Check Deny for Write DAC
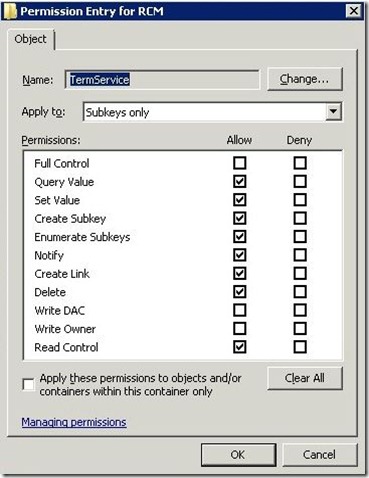 coord(300,310)
